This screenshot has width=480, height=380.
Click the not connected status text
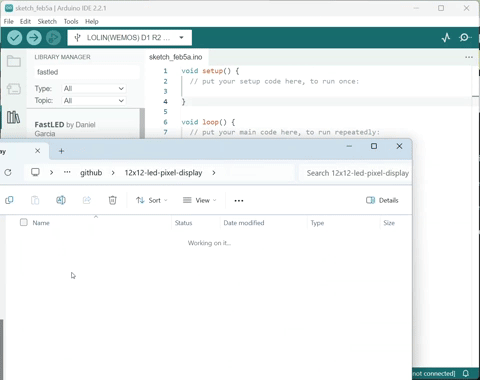(x=434, y=374)
